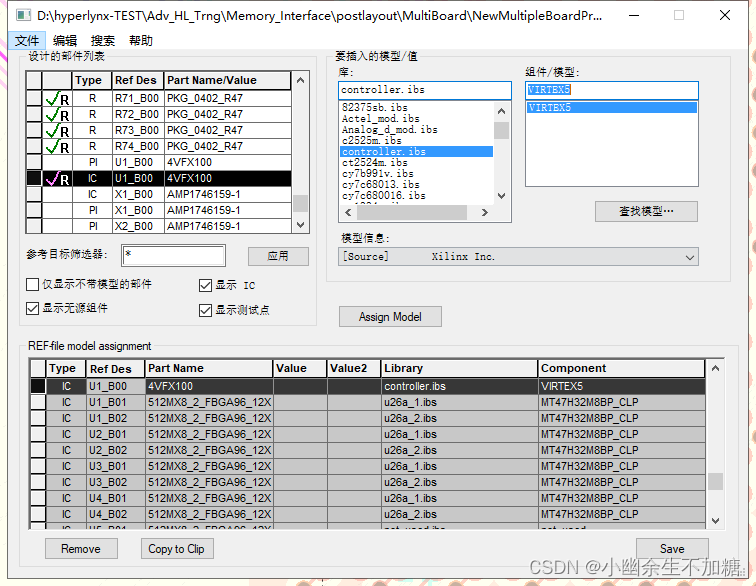Screen dimensions: 756x586
Task: Click Type header in parts list
Action: tap(92, 81)
